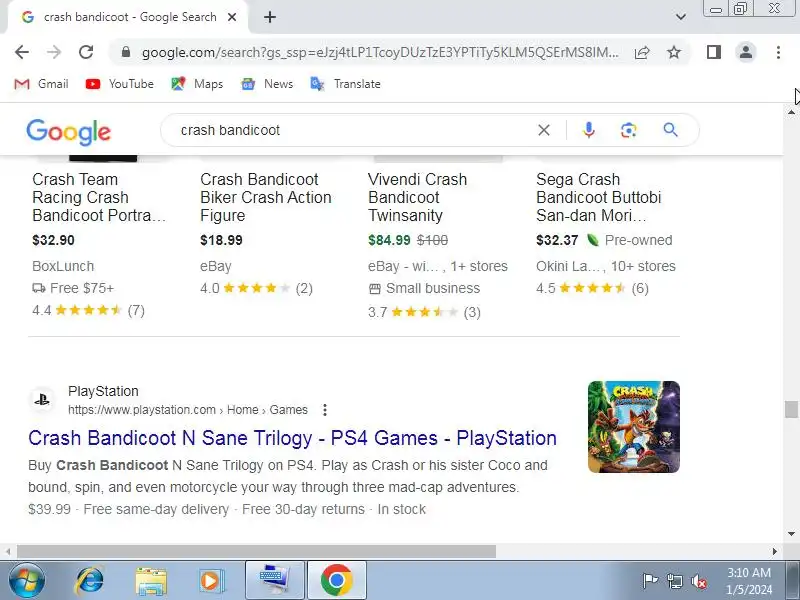
Task: Open the Maps bookmark
Action: click(x=197, y=84)
